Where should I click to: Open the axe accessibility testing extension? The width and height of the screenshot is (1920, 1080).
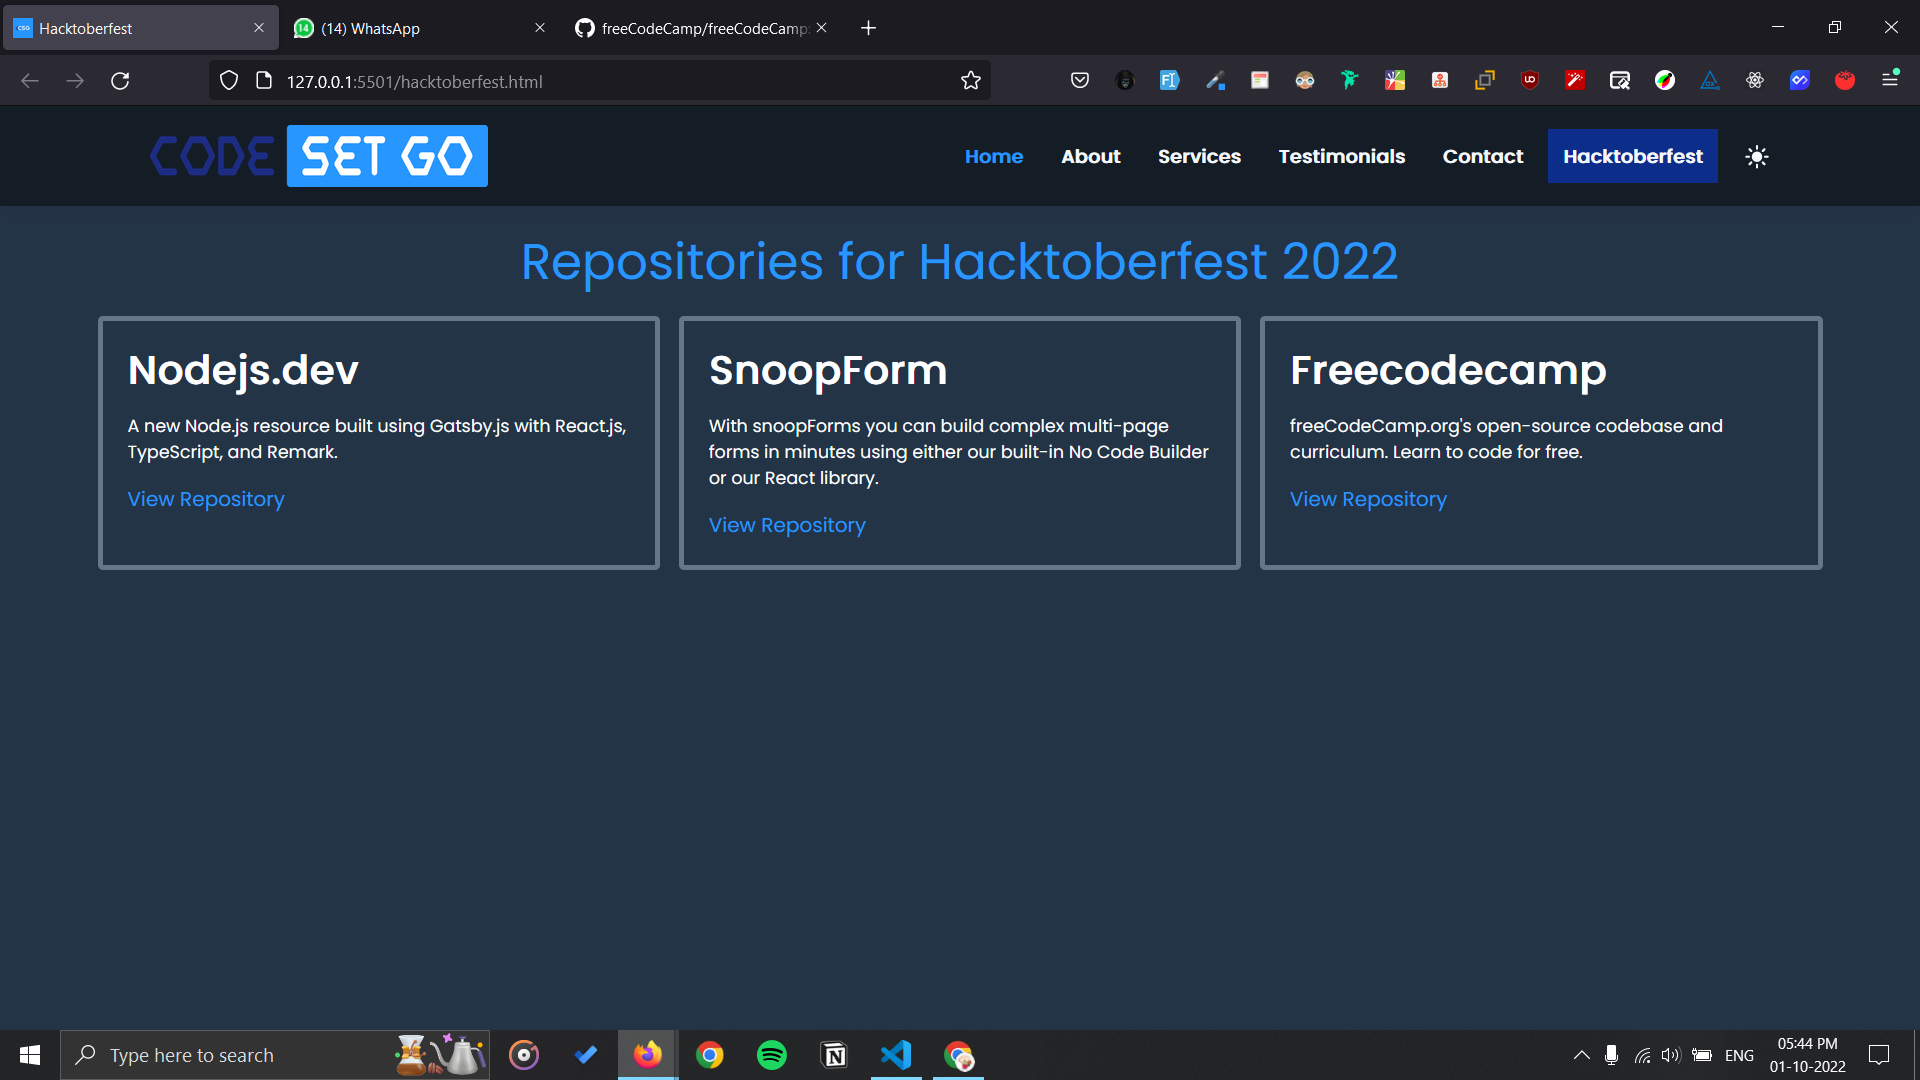point(1709,80)
